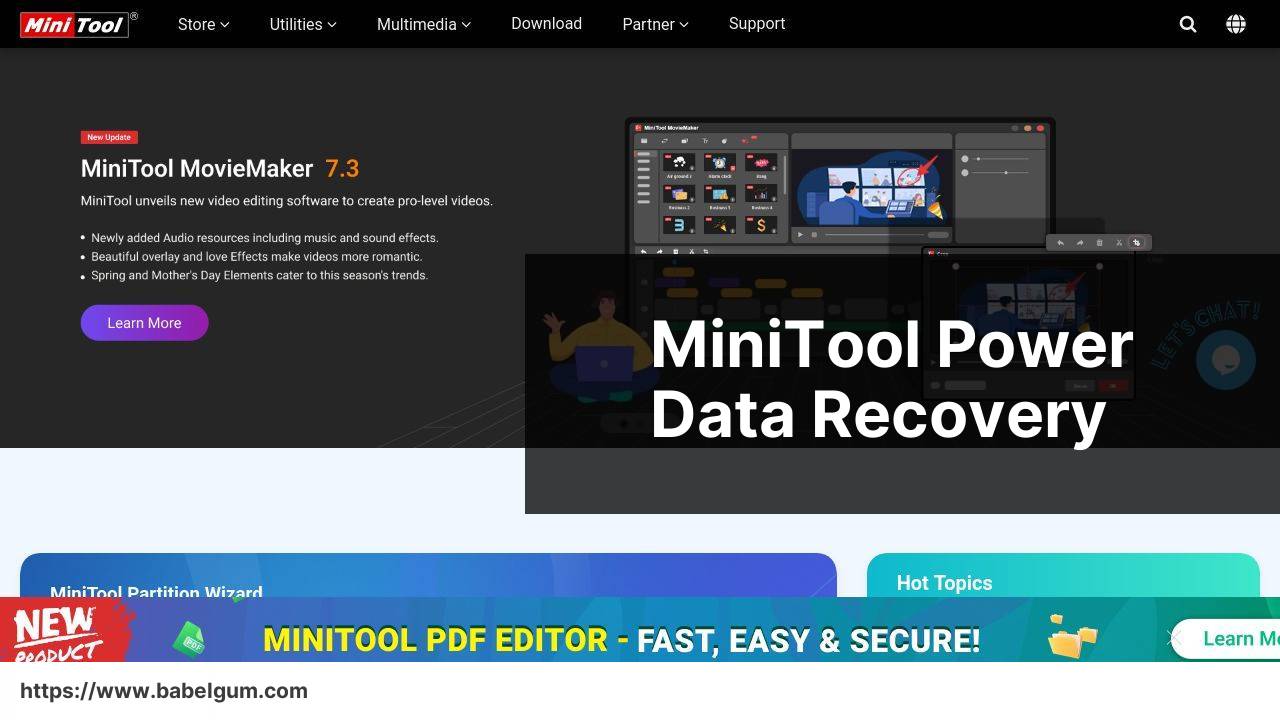Screen dimensions: 1280x720
Task: Click the Hot Topics heading
Action: [x=944, y=583]
